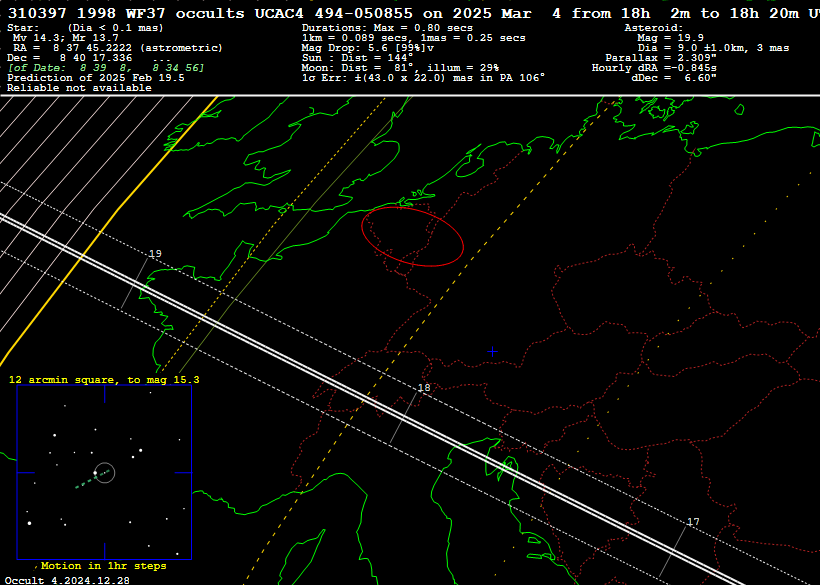Click the circled target star in finder chart
Viewport: 820px width, 585px height.
[105, 473]
